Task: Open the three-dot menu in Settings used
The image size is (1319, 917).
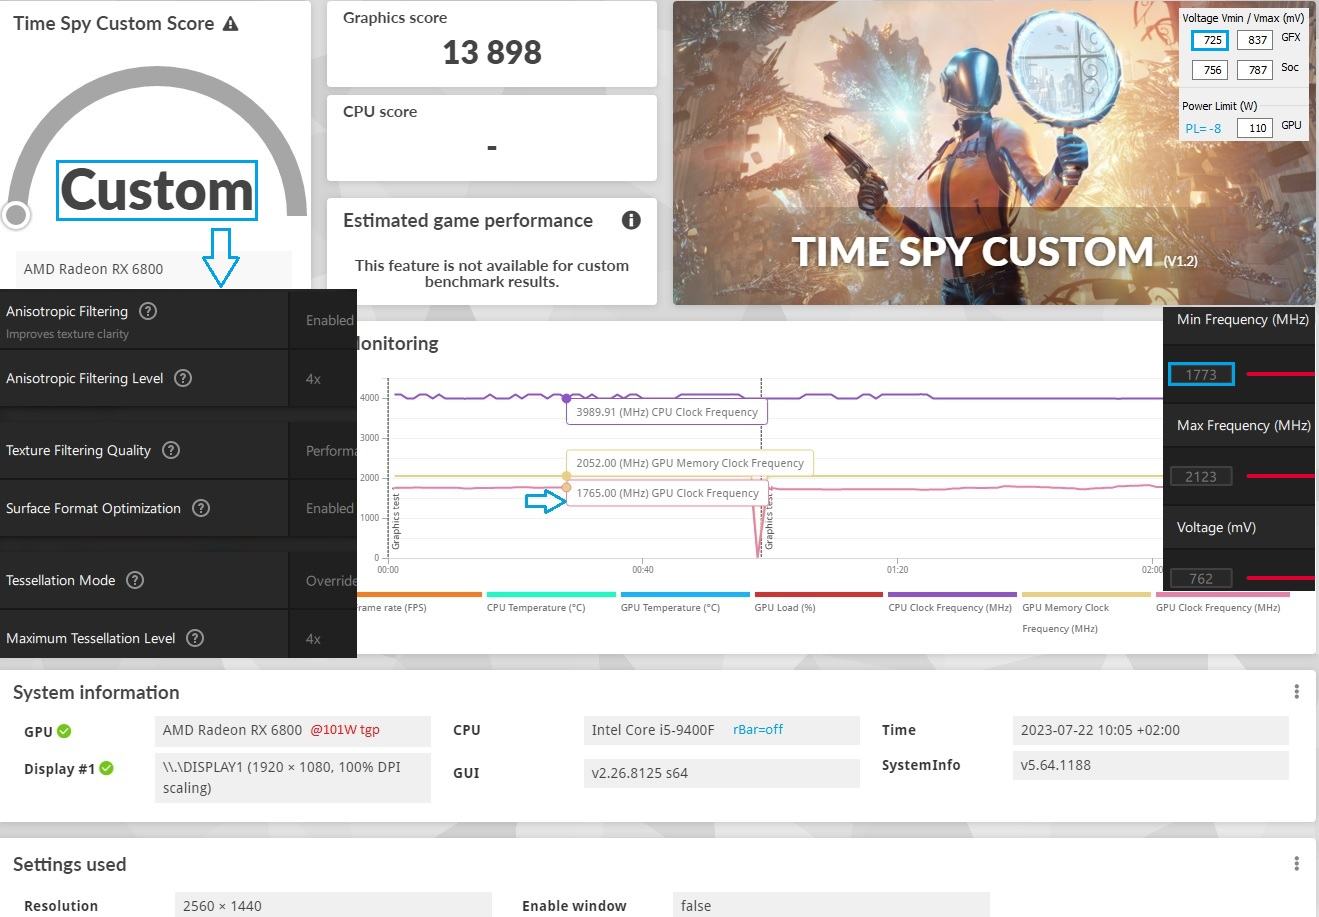Action: tap(1296, 864)
